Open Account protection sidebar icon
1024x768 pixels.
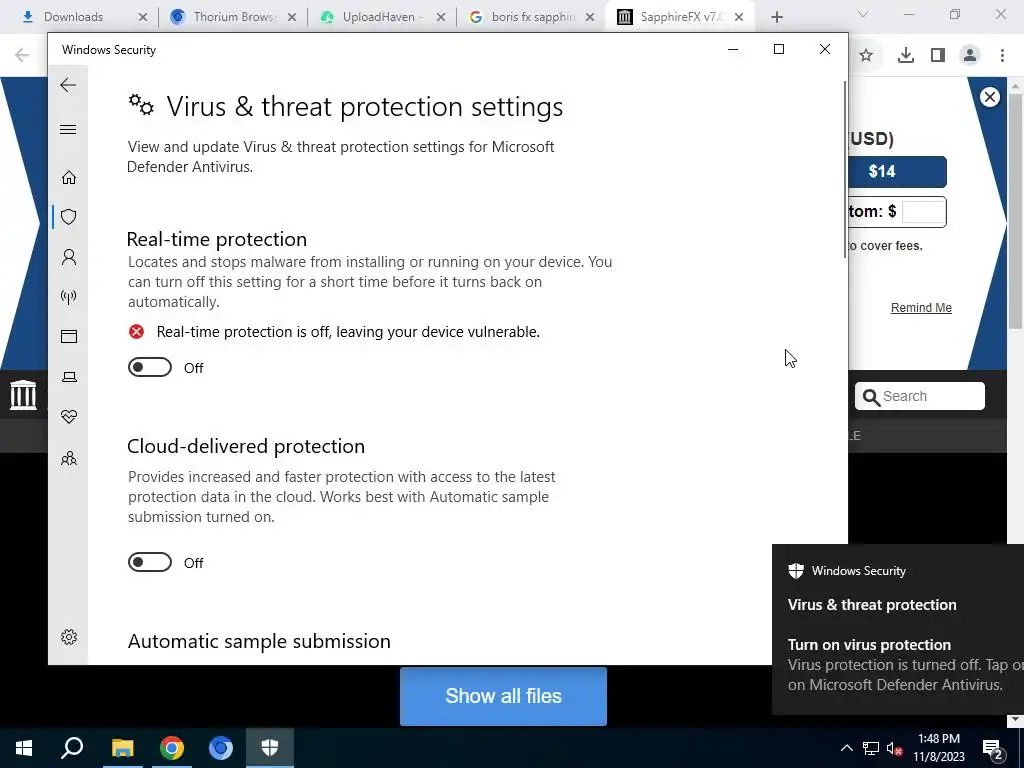point(69,257)
